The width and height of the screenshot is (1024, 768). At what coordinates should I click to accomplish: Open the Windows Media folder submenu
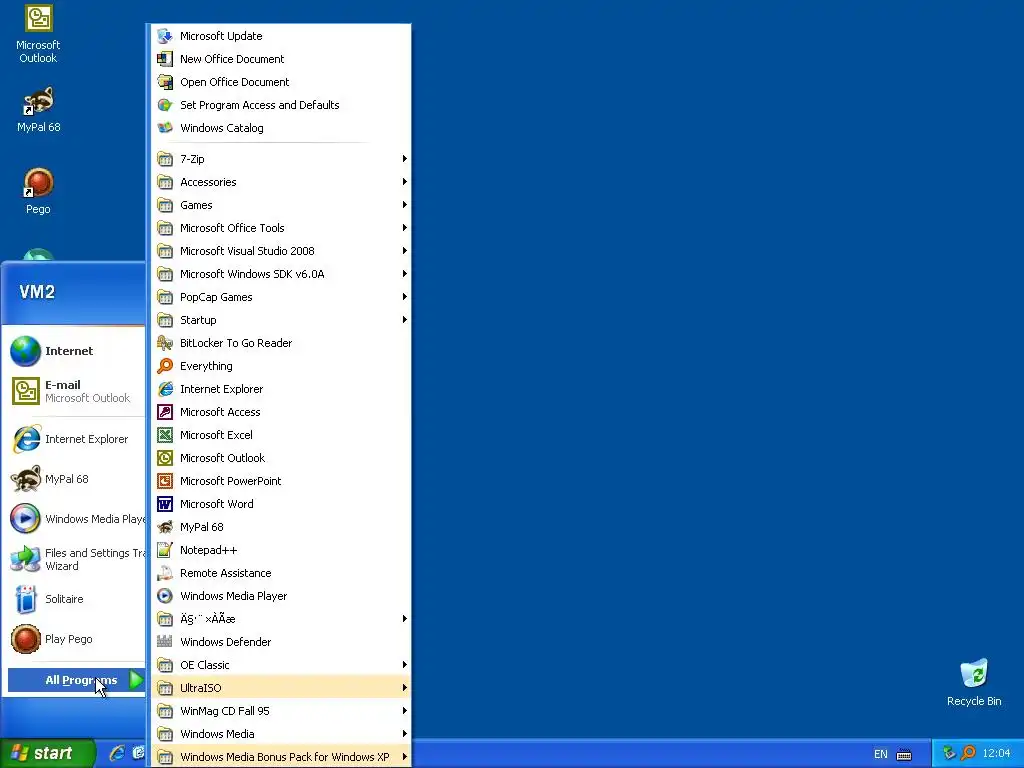coord(281,734)
